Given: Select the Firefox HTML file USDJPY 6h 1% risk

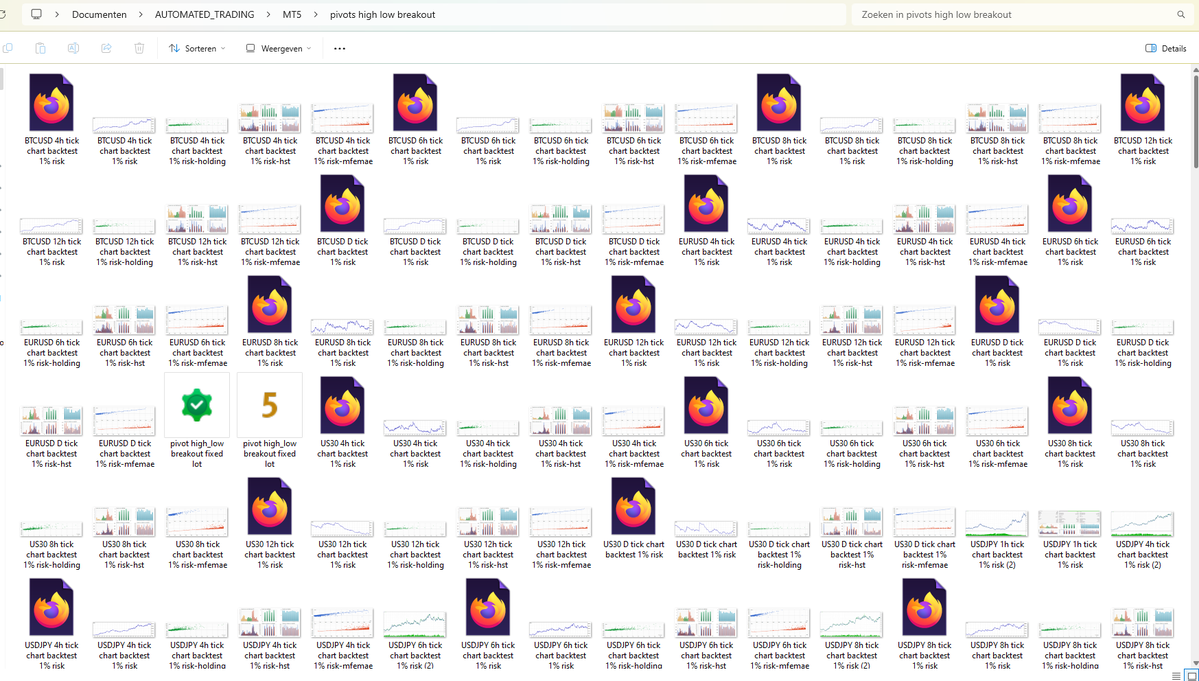Looking at the screenshot, I should point(488,607).
